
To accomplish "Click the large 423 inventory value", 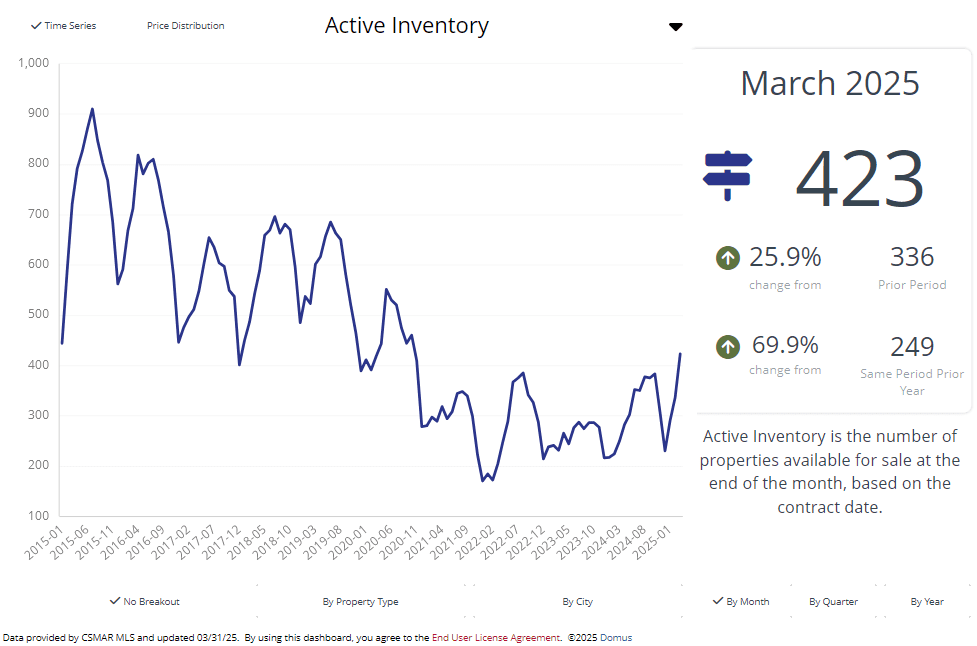I will coord(860,179).
